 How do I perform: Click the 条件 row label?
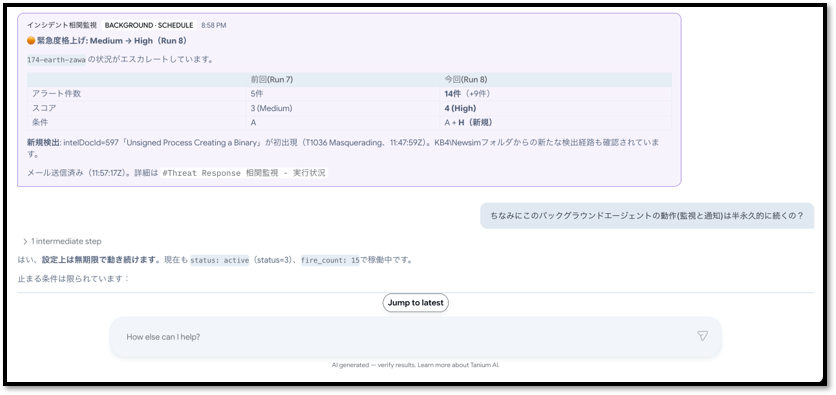click(x=40, y=123)
